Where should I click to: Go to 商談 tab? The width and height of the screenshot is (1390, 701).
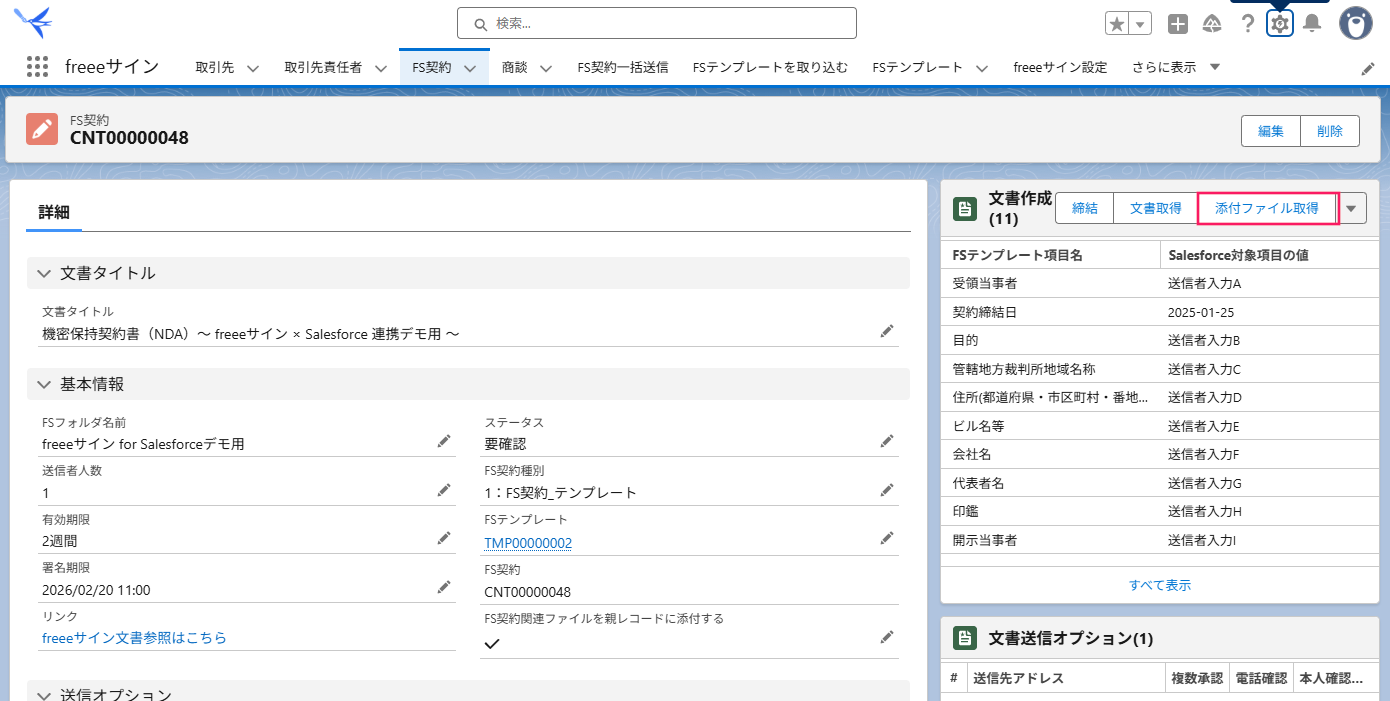(x=514, y=67)
